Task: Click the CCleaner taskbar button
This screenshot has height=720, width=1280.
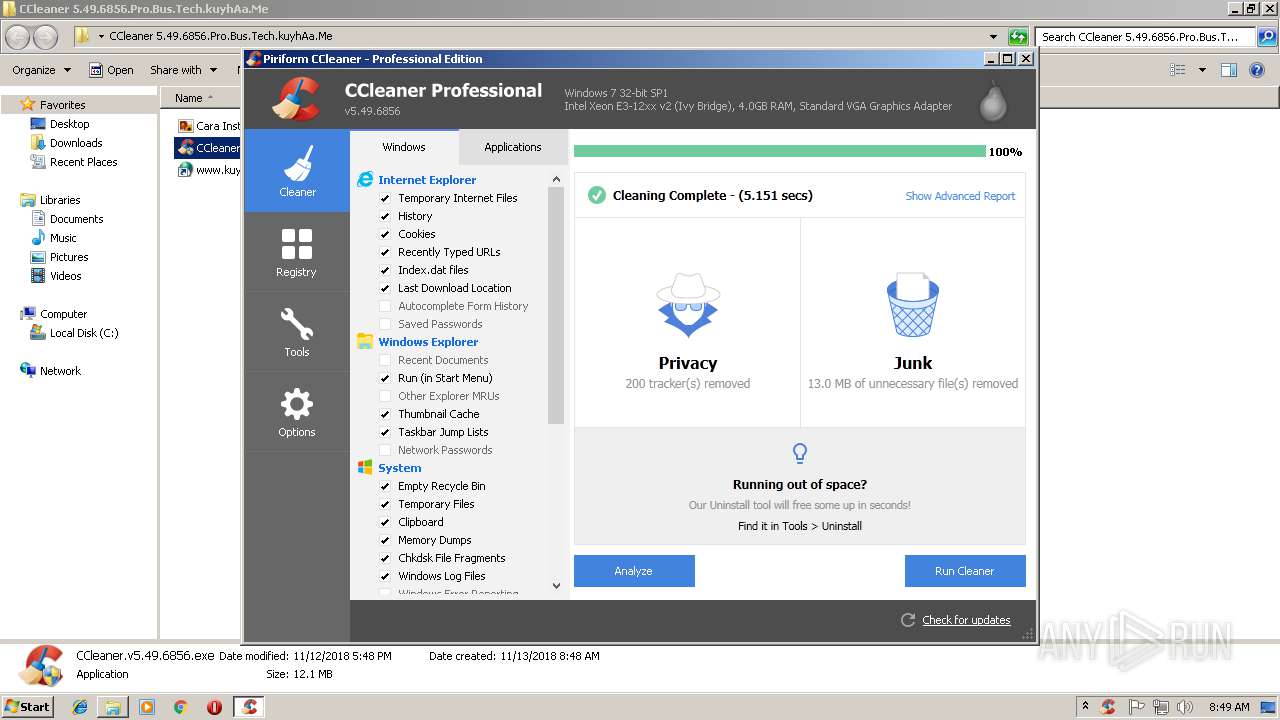Action: (249, 707)
